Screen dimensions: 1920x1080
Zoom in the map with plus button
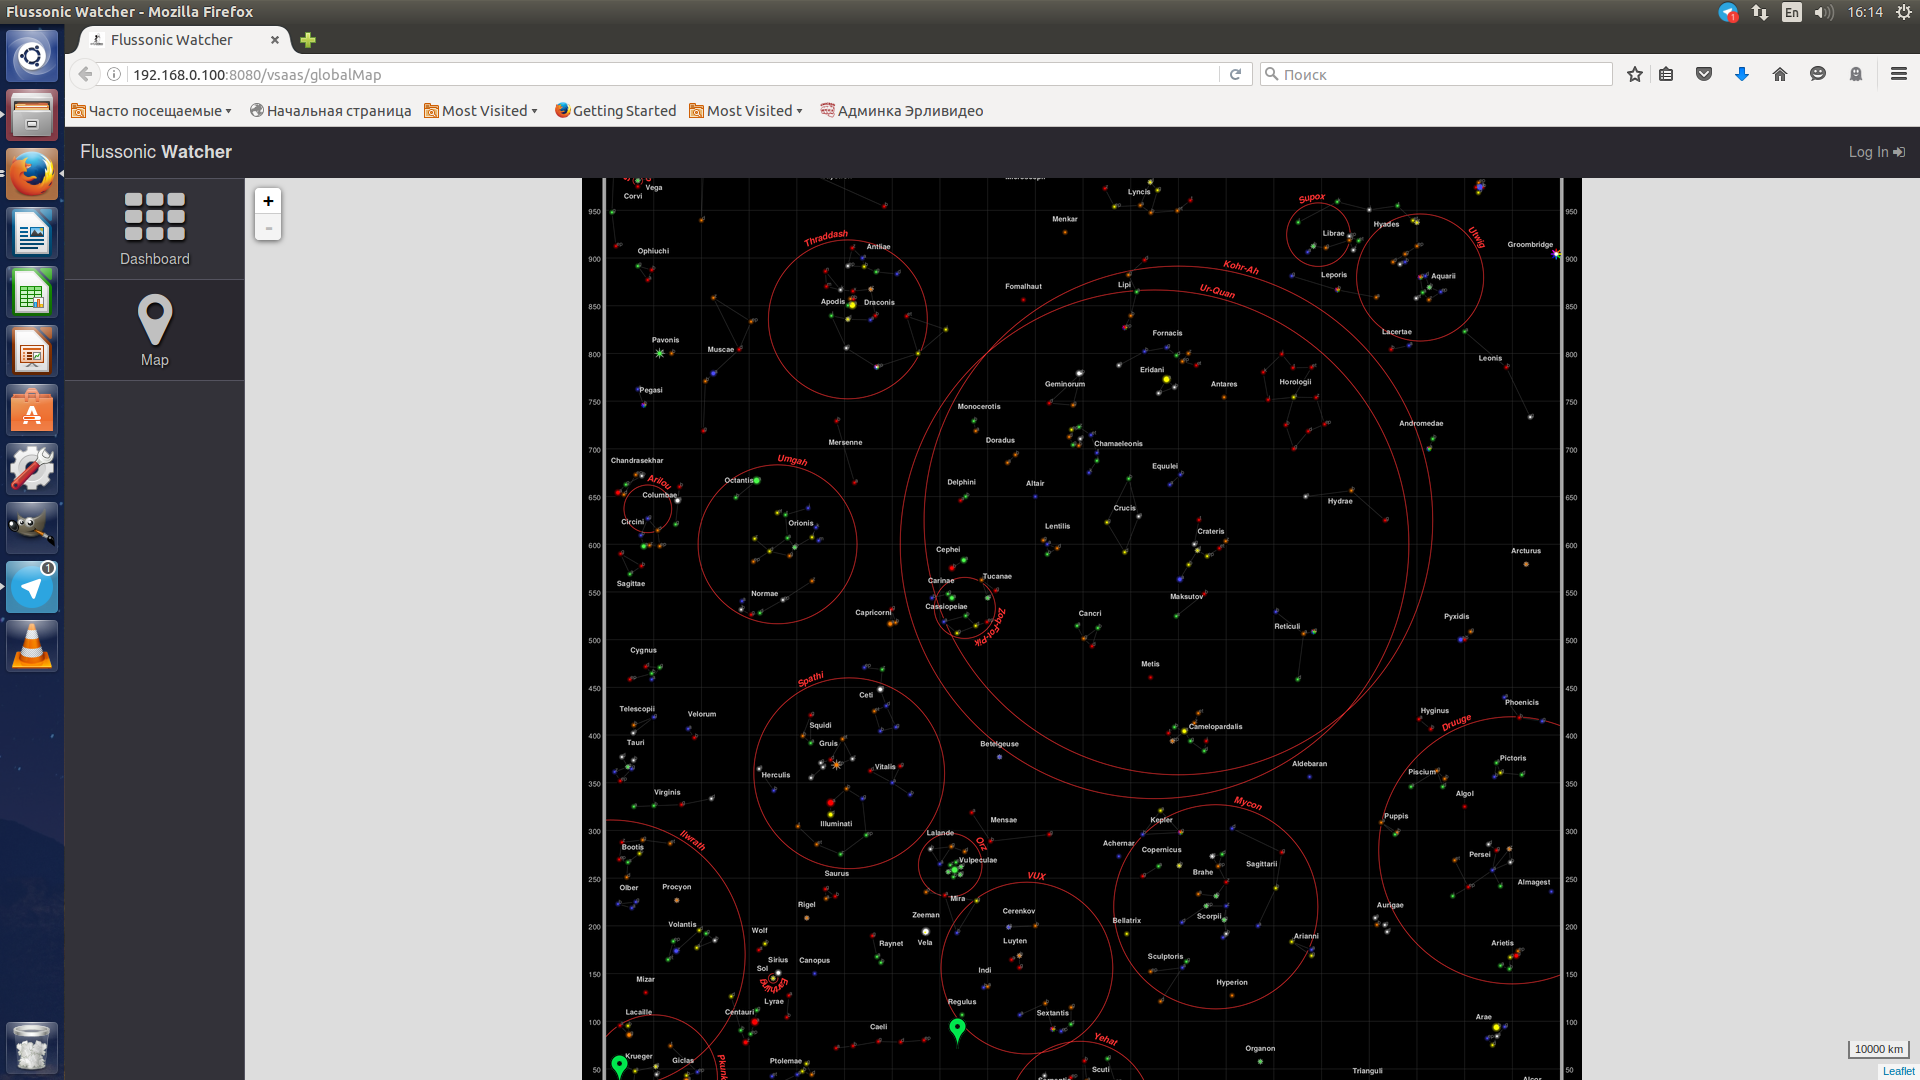(268, 201)
